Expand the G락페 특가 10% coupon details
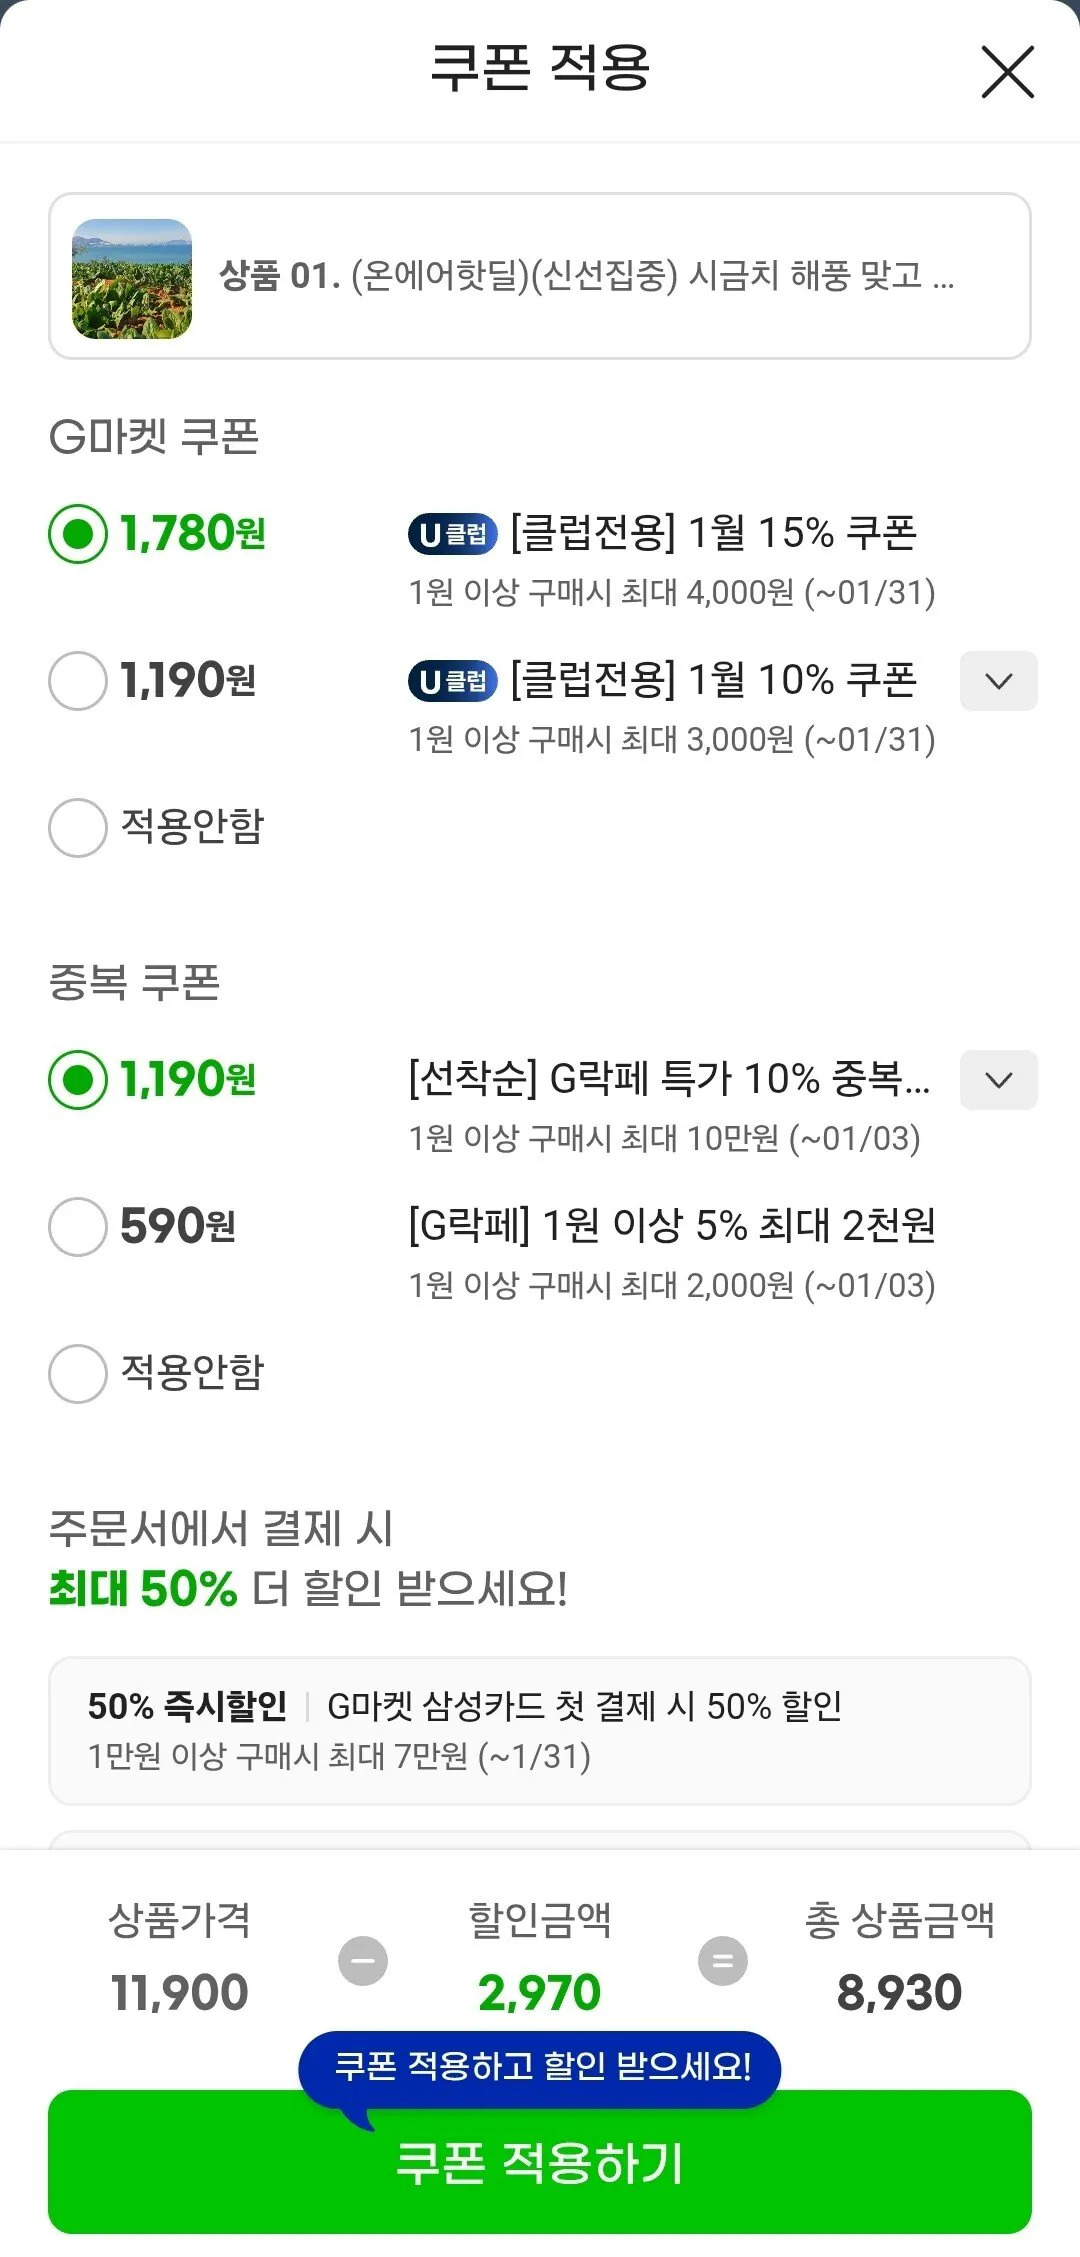The image size is (1080, 2257). point(997,1080)
